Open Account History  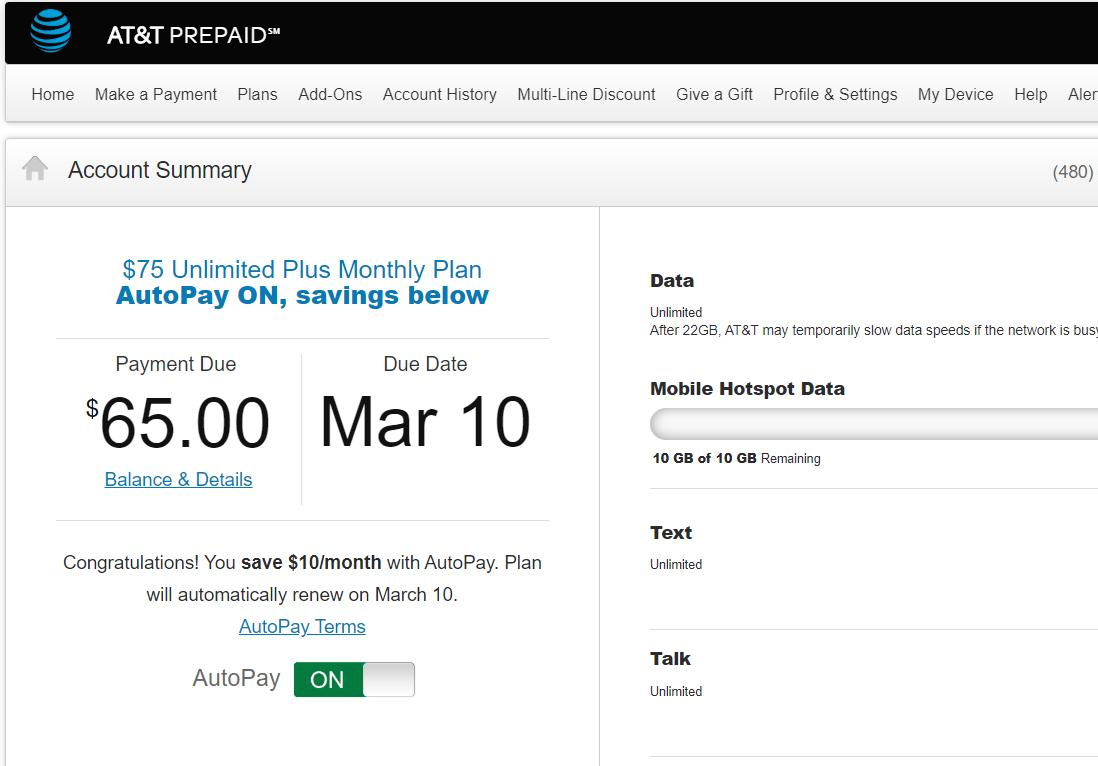439,95
